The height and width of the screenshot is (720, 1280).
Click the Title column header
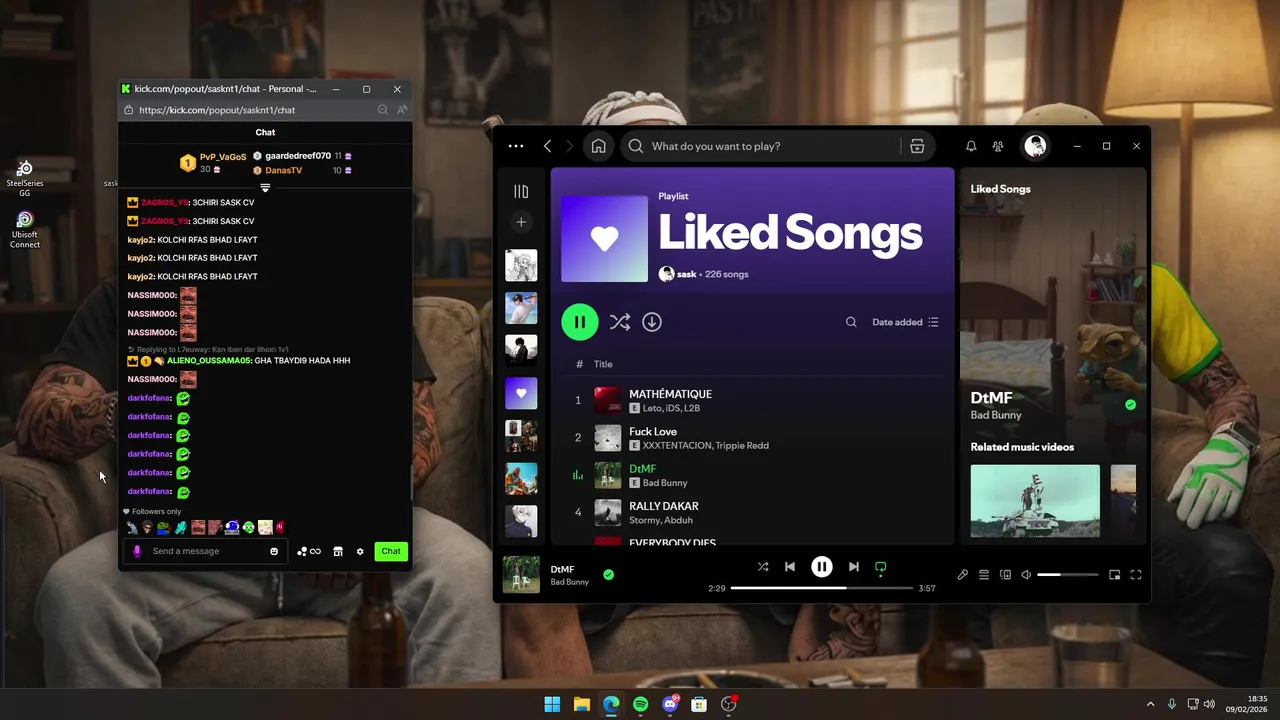(x=603, y=364)
